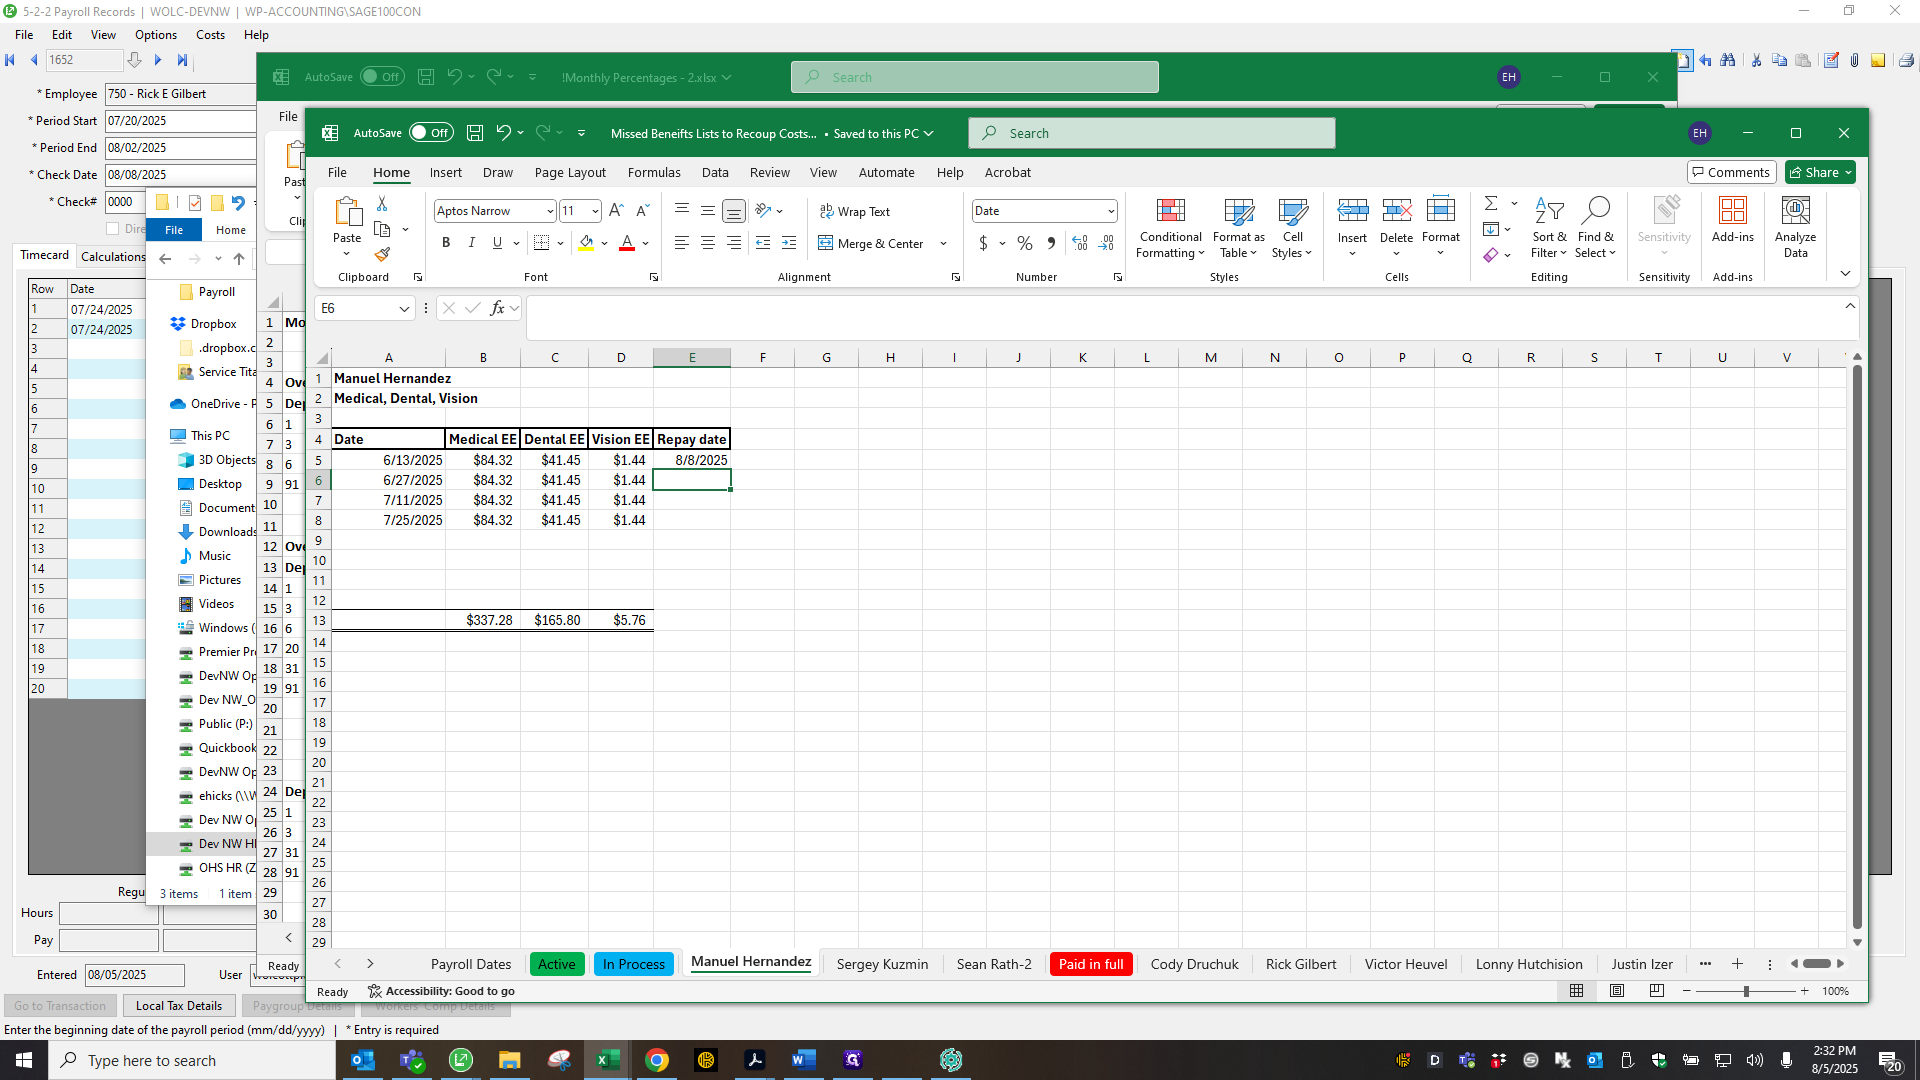Switch to Page Layout view in status bar
Image resolution: width=1920 pixels, height=1080 pixels.
pyautogui.click(x=1617, y=991)
